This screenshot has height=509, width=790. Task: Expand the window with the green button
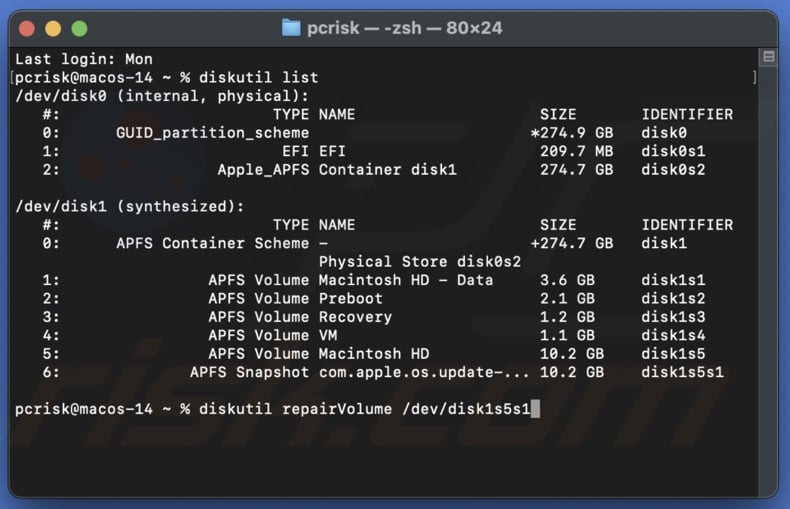[79, 29]
